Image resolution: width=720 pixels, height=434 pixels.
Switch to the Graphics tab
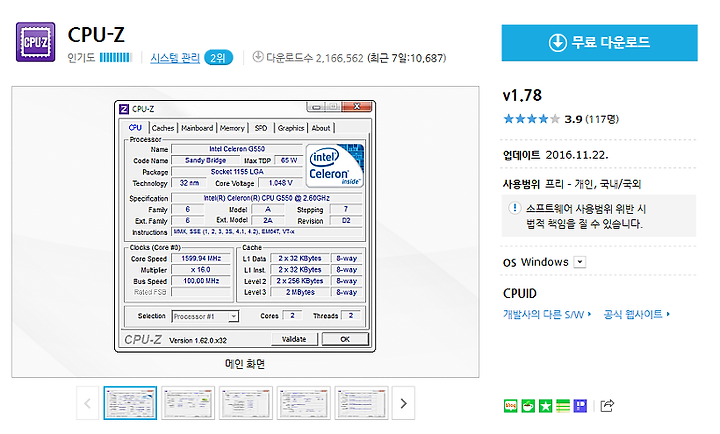point(291,128)
